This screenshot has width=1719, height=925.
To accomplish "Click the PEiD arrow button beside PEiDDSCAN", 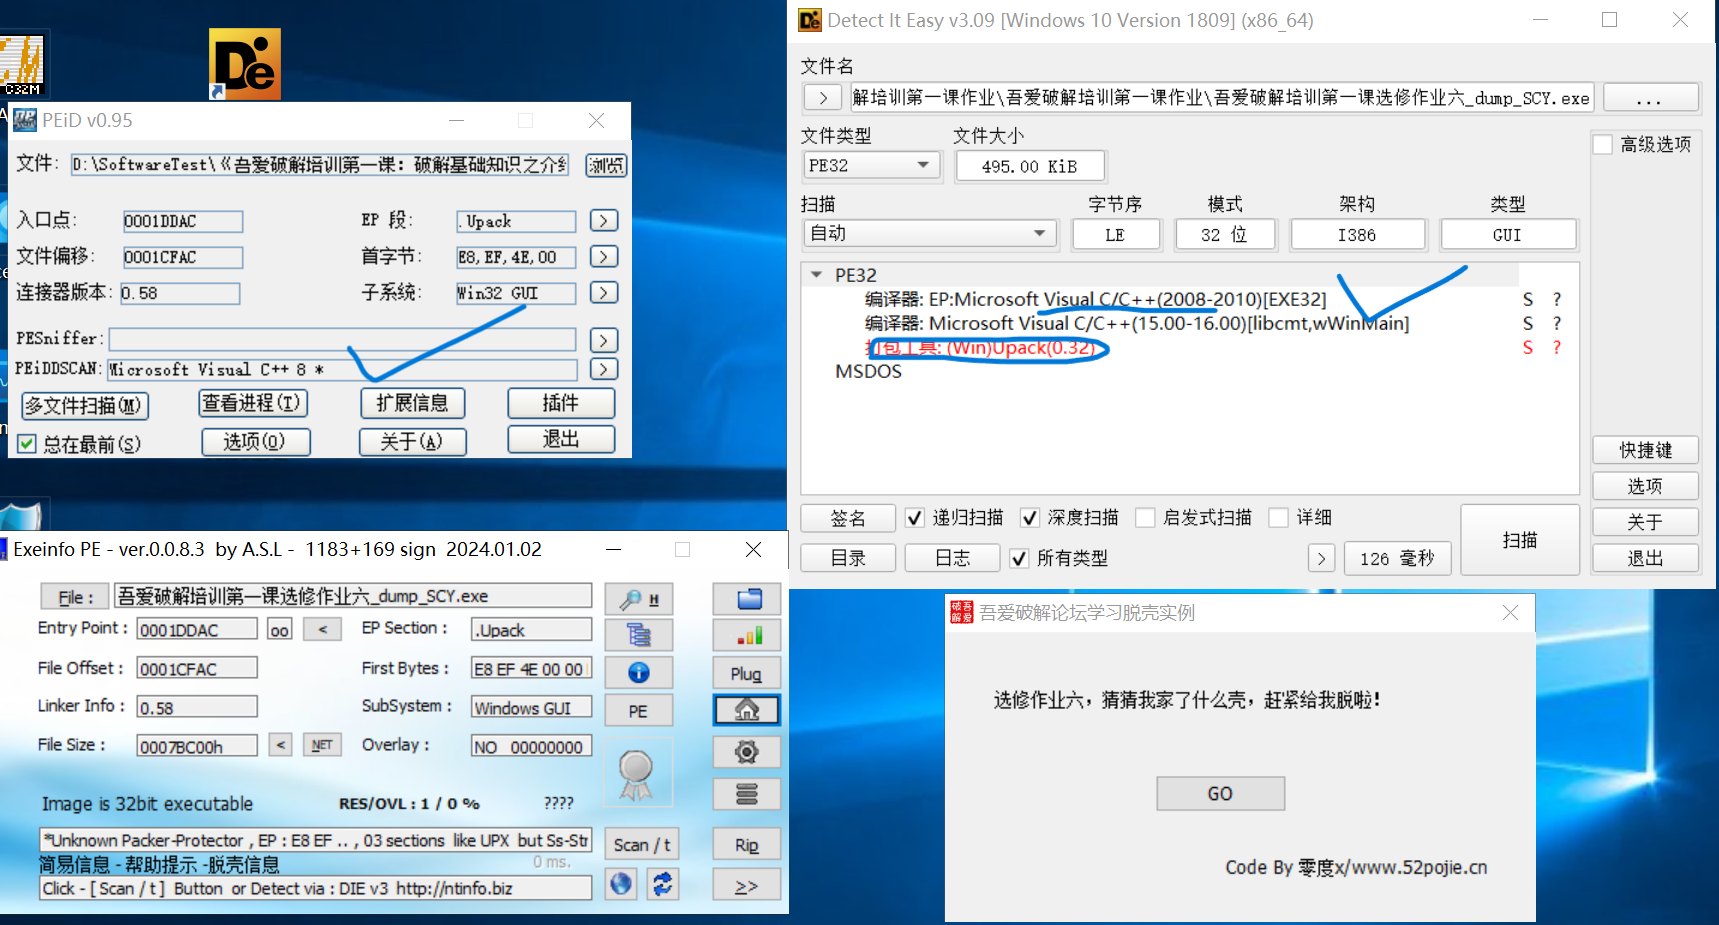I will [x=604, y=369].
